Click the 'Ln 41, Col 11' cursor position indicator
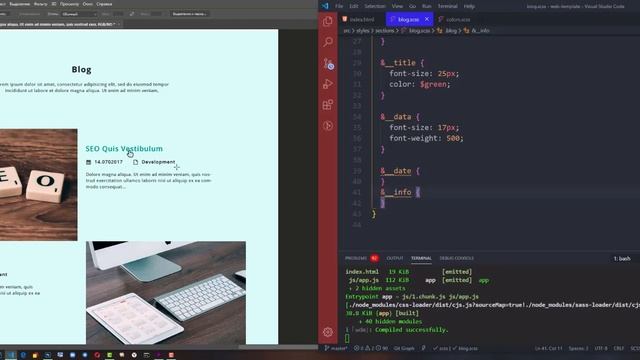The width and height of the screenshot is (640, 360). [x=549, y=349]
